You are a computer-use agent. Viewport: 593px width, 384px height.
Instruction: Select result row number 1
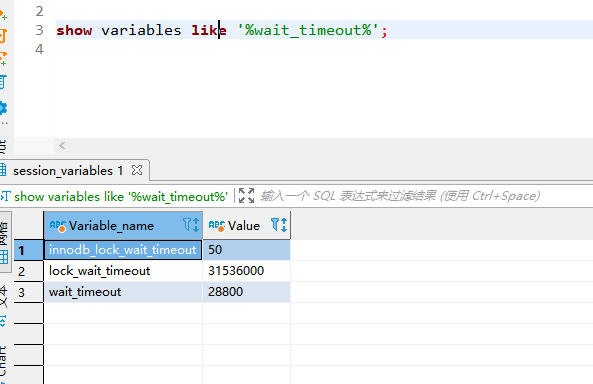[28, 250]
